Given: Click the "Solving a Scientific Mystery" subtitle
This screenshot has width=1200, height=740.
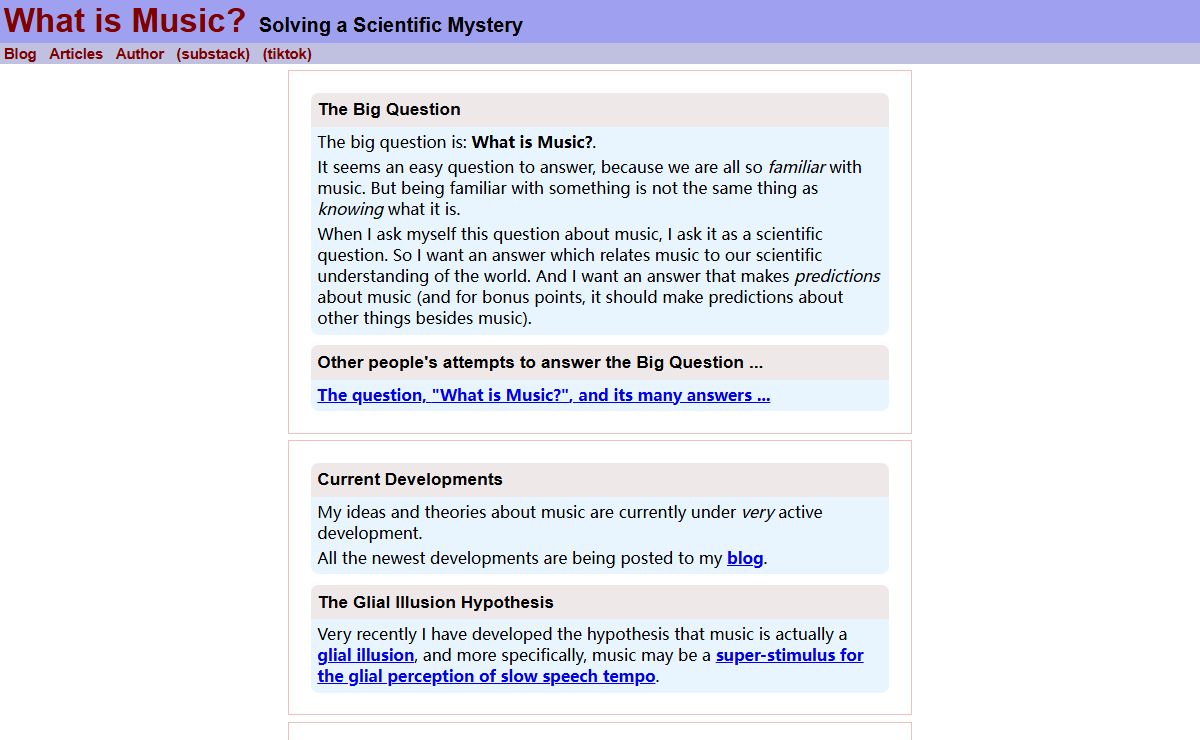Looking at the screenshot, I should coord(391,26).
